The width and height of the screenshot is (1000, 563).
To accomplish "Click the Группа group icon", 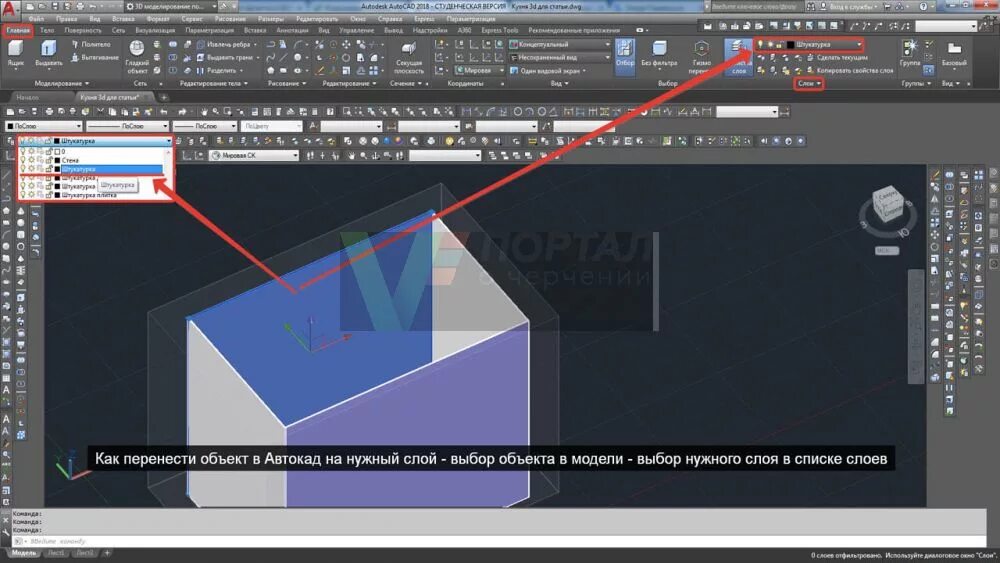I will tap(909, 54).
